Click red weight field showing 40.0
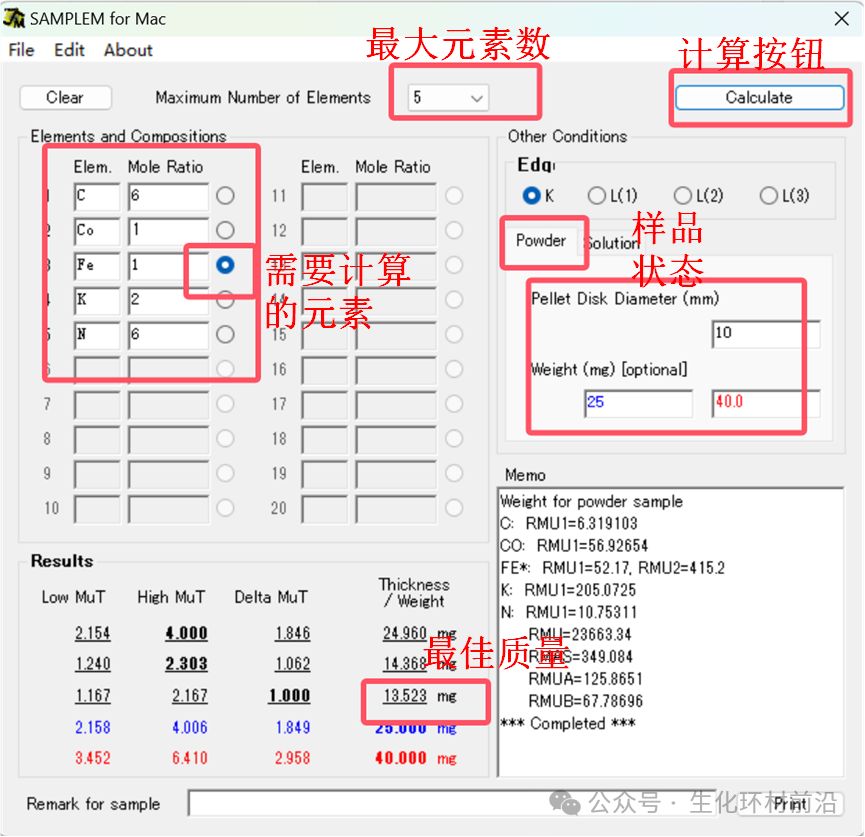This screenshot has width=865, height=837. click(x=766, y=403)
